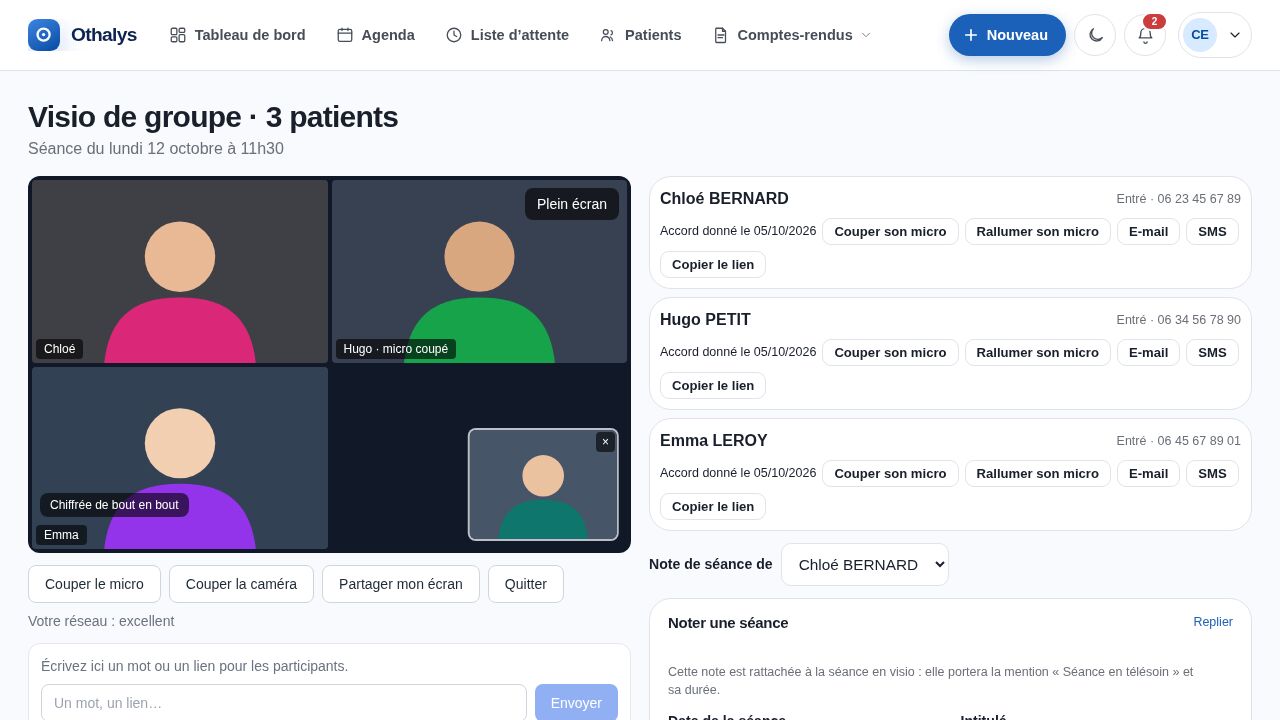Viewport: 1280px width, 720px height.
Task: Copy the link for Emma LEROY
Action: (713, 506)
